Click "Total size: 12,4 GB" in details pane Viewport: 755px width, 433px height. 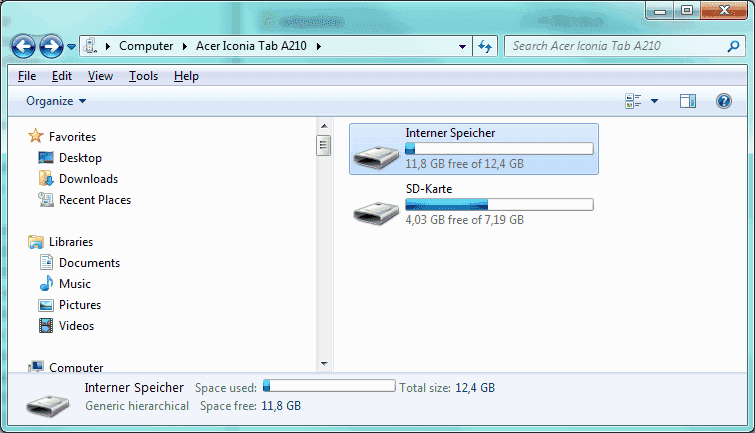tap(447, 388)
